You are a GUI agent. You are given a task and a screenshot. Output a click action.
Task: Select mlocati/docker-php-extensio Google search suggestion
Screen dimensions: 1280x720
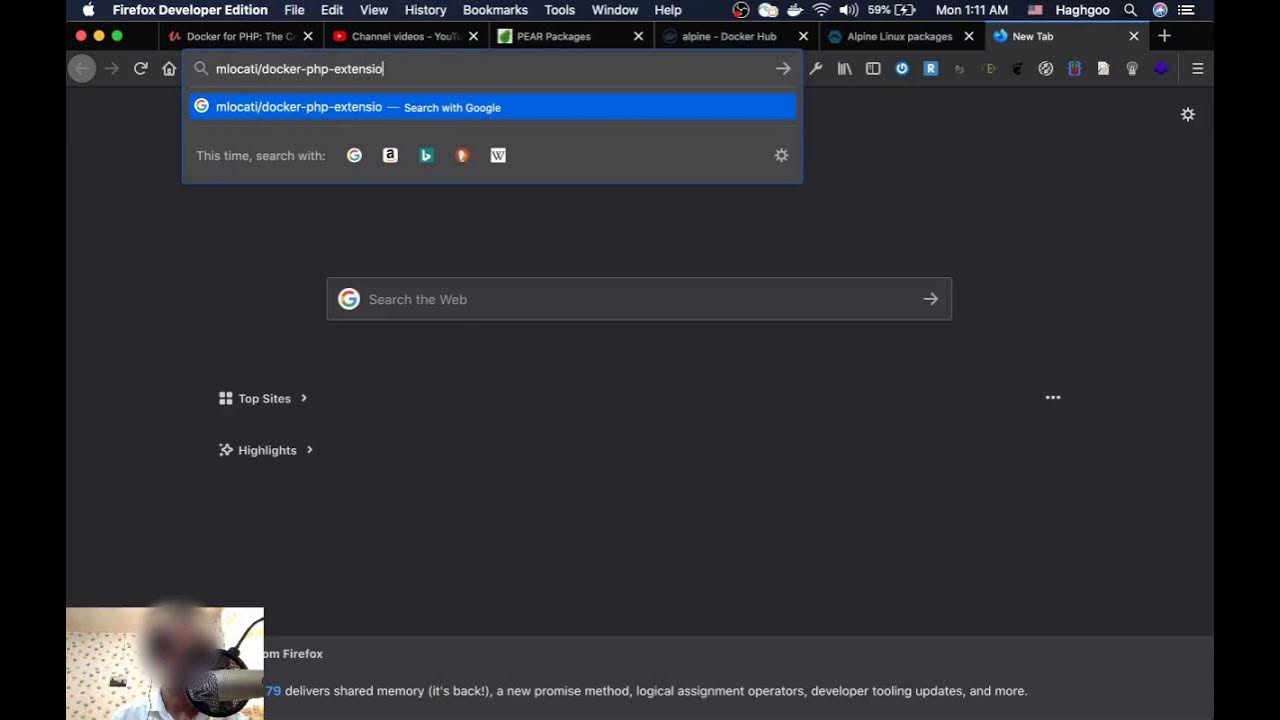pyautogui.click(x=493, y=106)
